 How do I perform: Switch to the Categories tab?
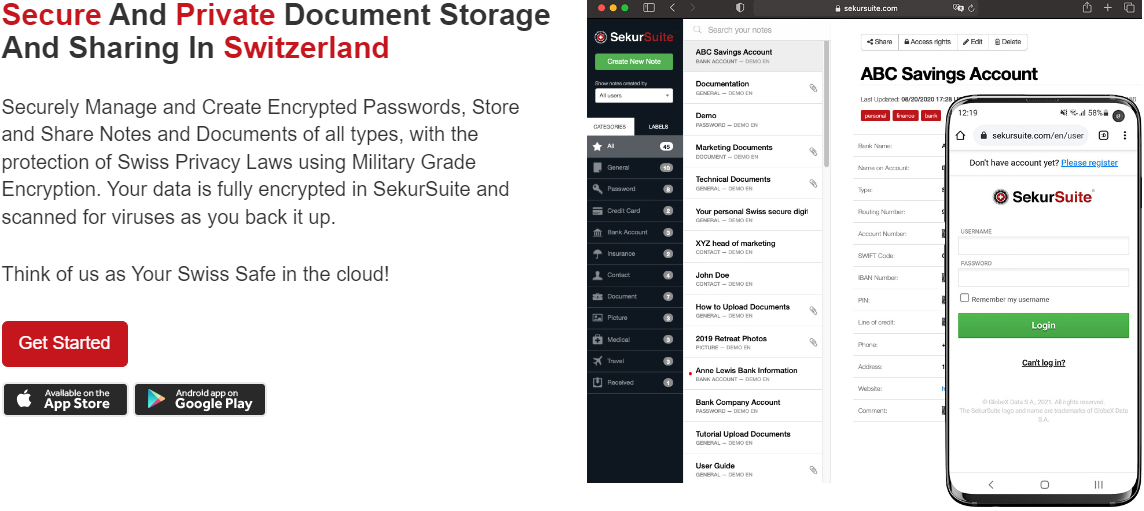(x=610, y=126)
